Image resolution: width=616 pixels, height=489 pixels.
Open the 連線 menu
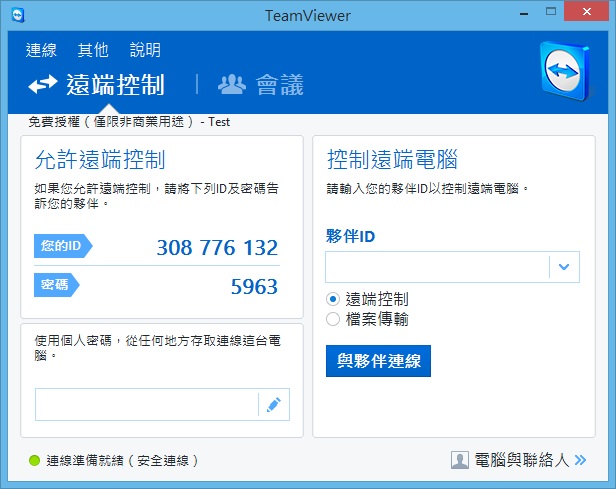pos(41,50)
